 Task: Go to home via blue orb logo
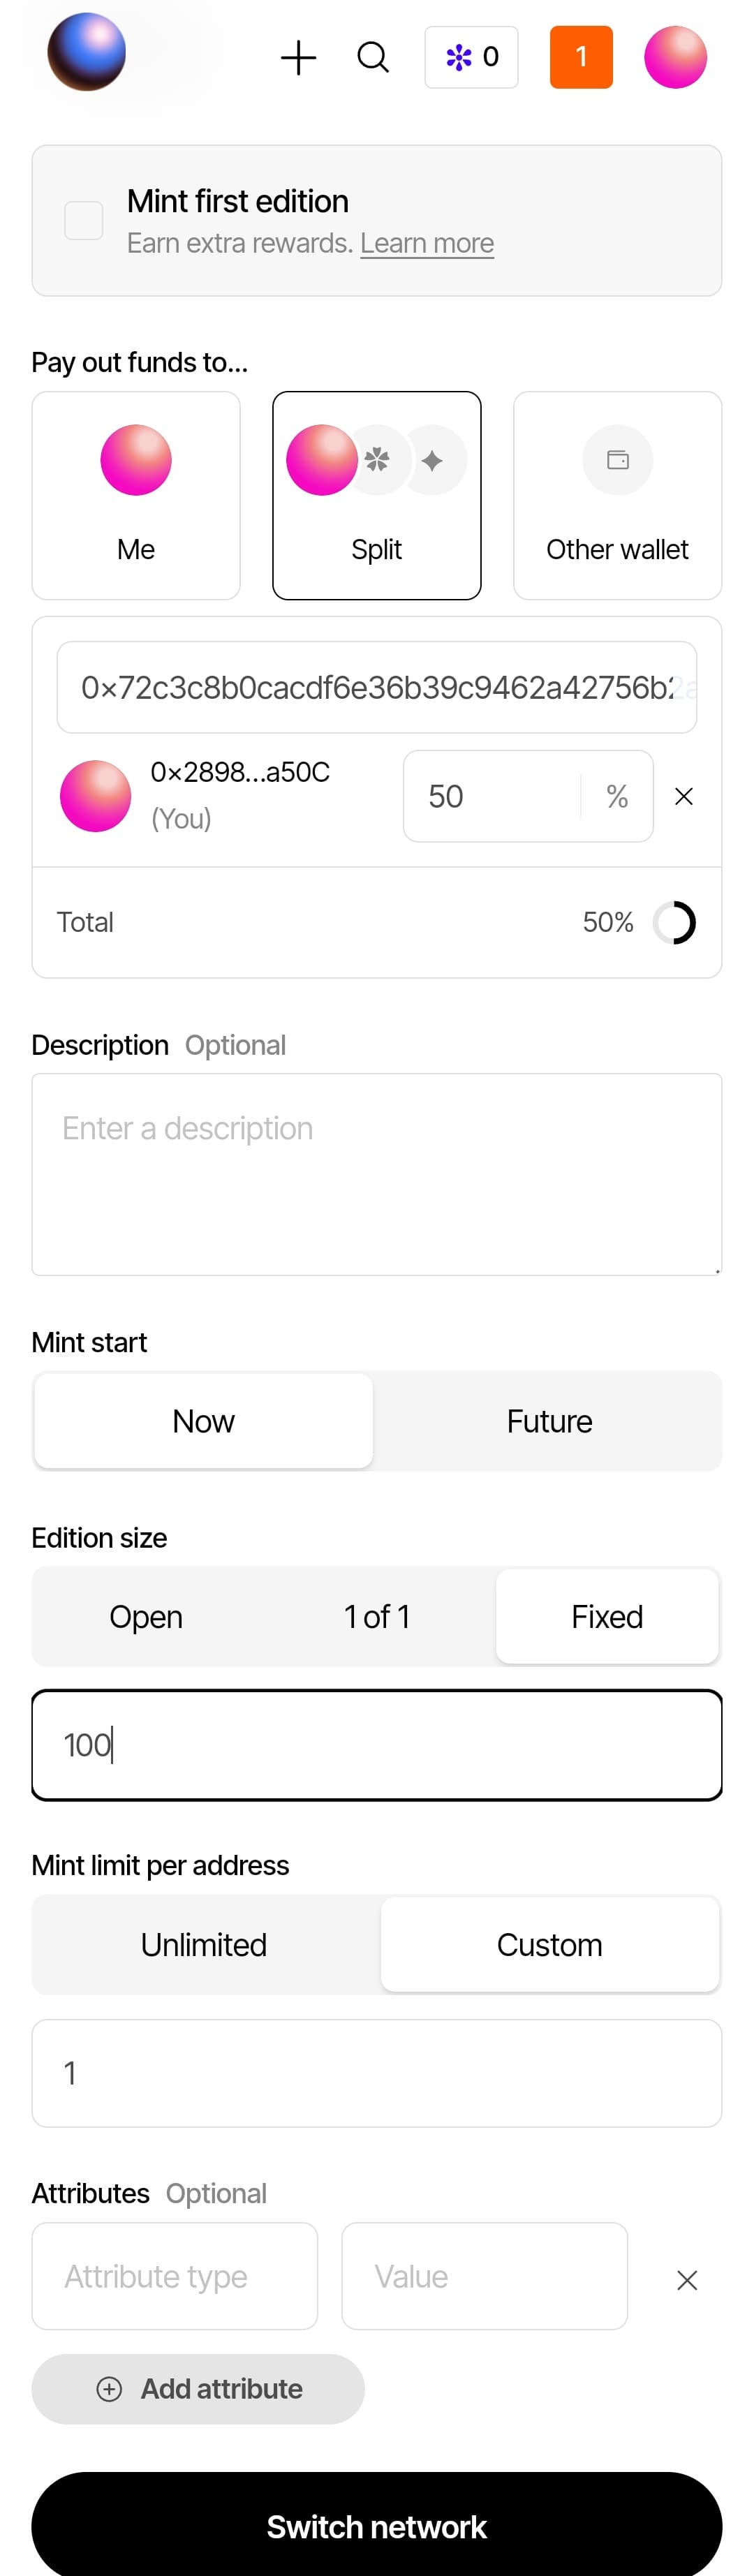pos(87,52)
